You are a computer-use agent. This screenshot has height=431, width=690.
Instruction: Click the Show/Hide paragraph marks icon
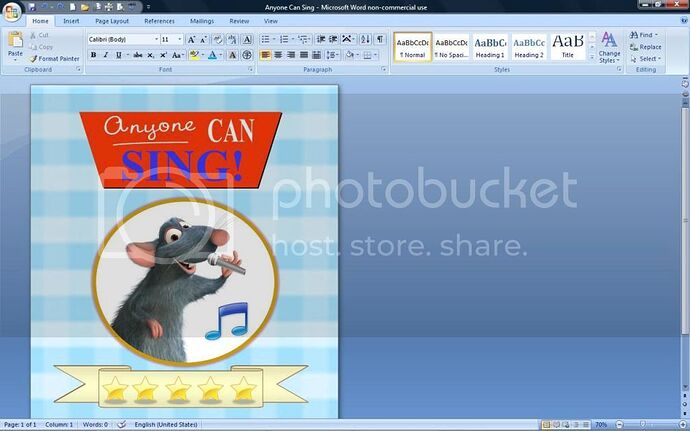380,39
